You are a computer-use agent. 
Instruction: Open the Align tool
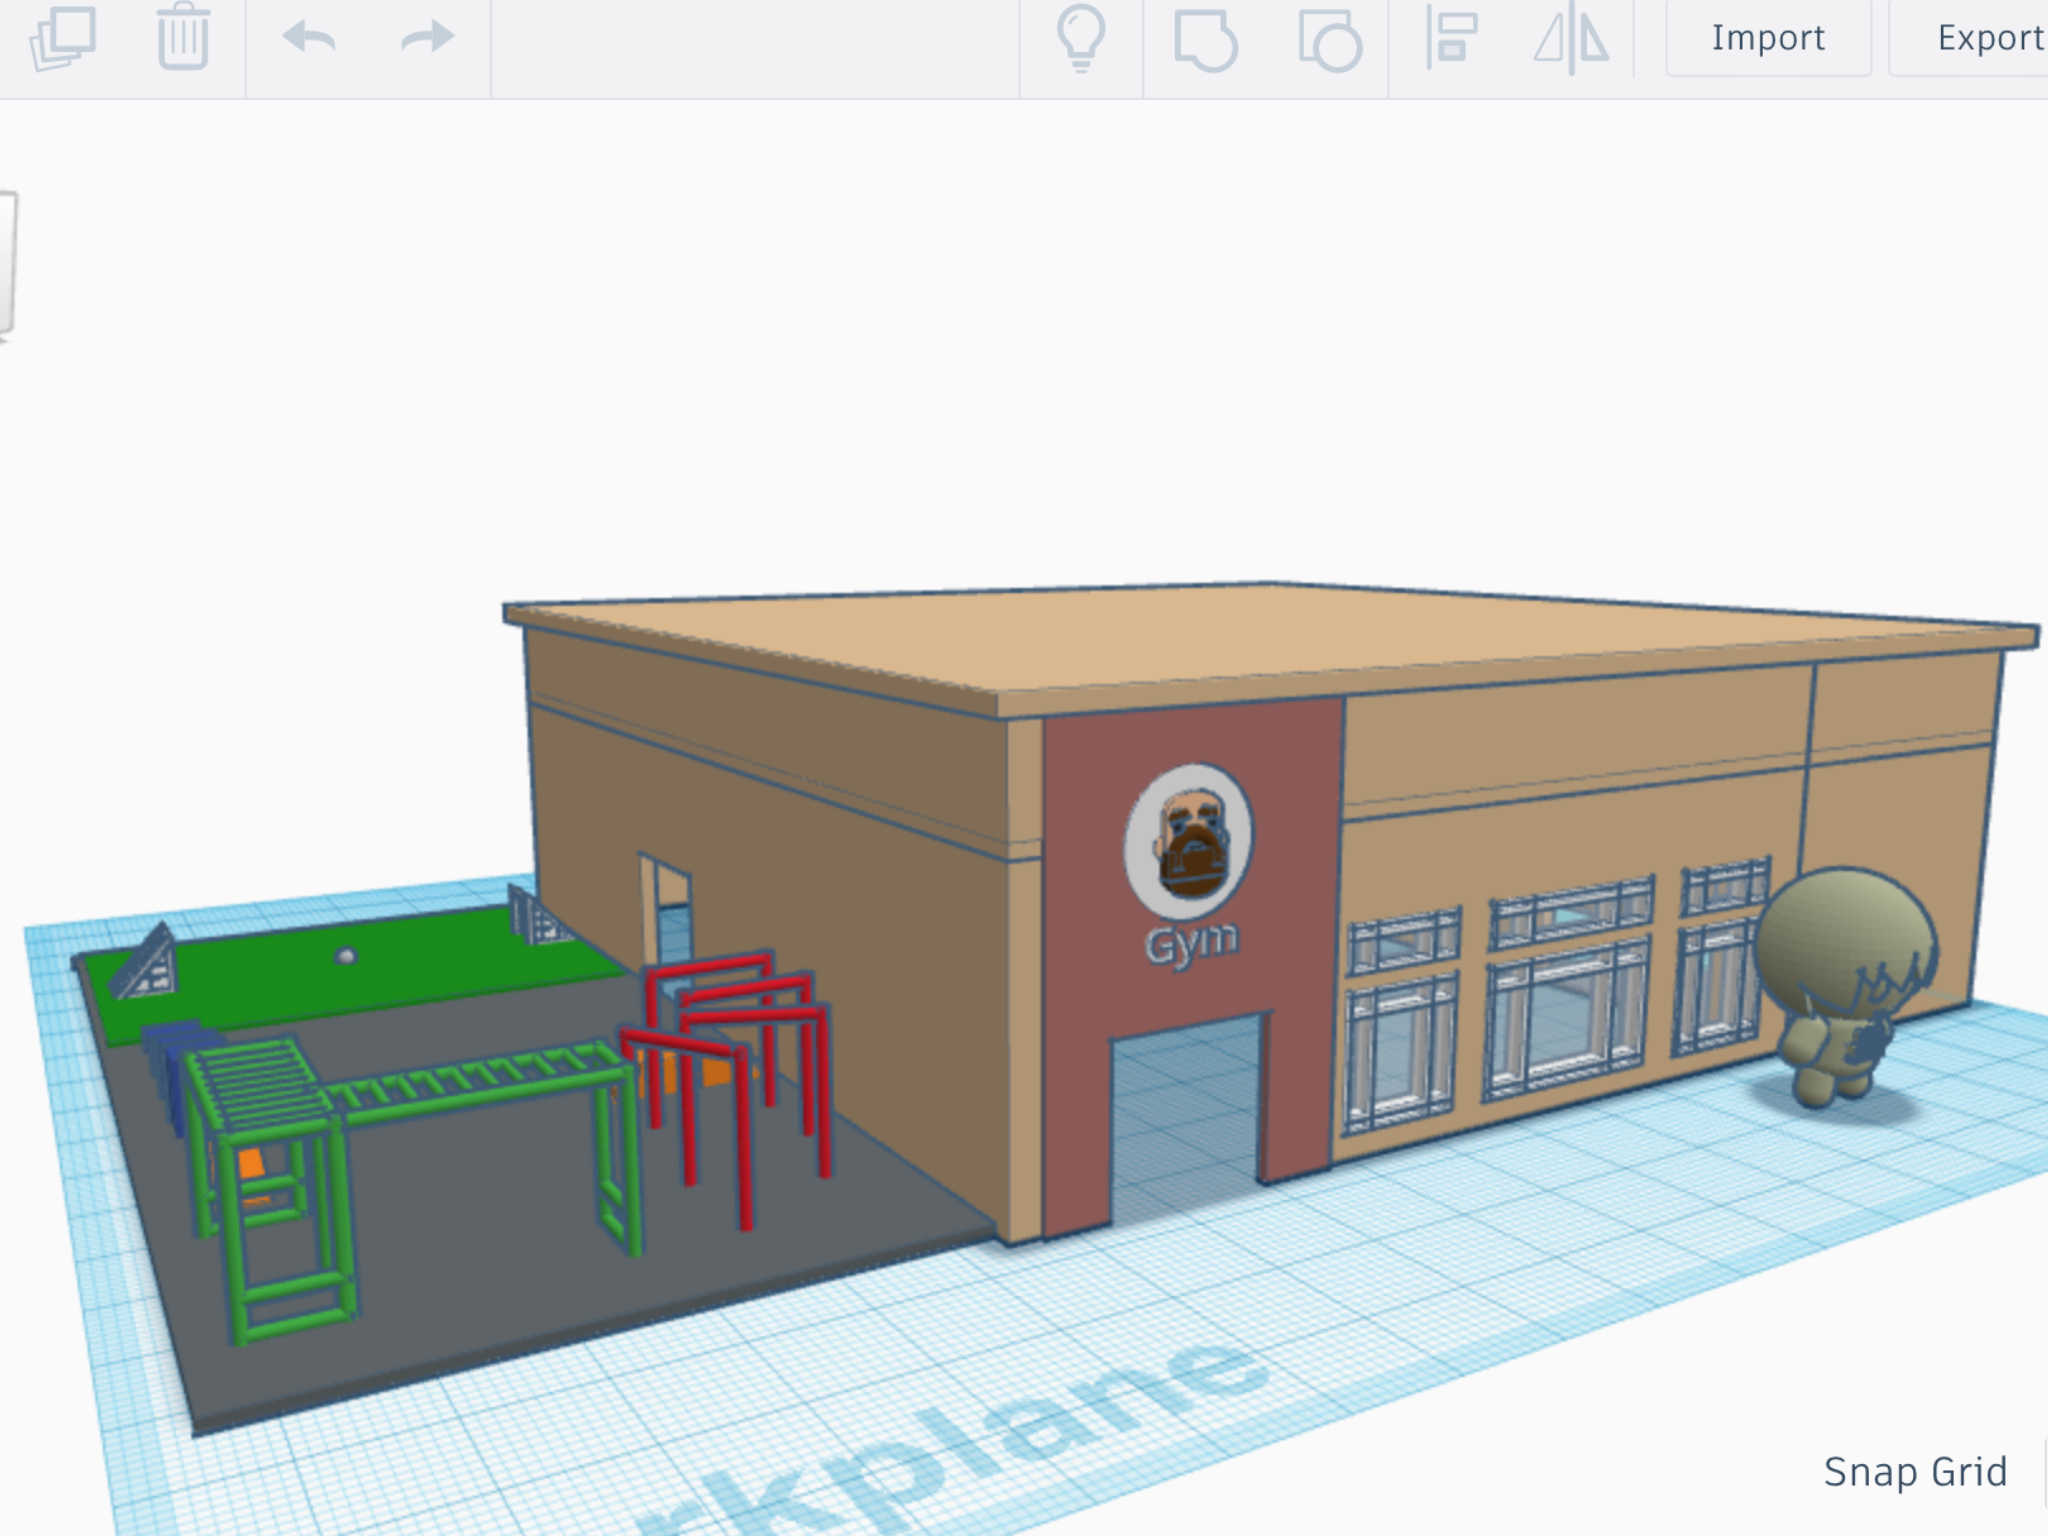click(x=1451, y=38)
